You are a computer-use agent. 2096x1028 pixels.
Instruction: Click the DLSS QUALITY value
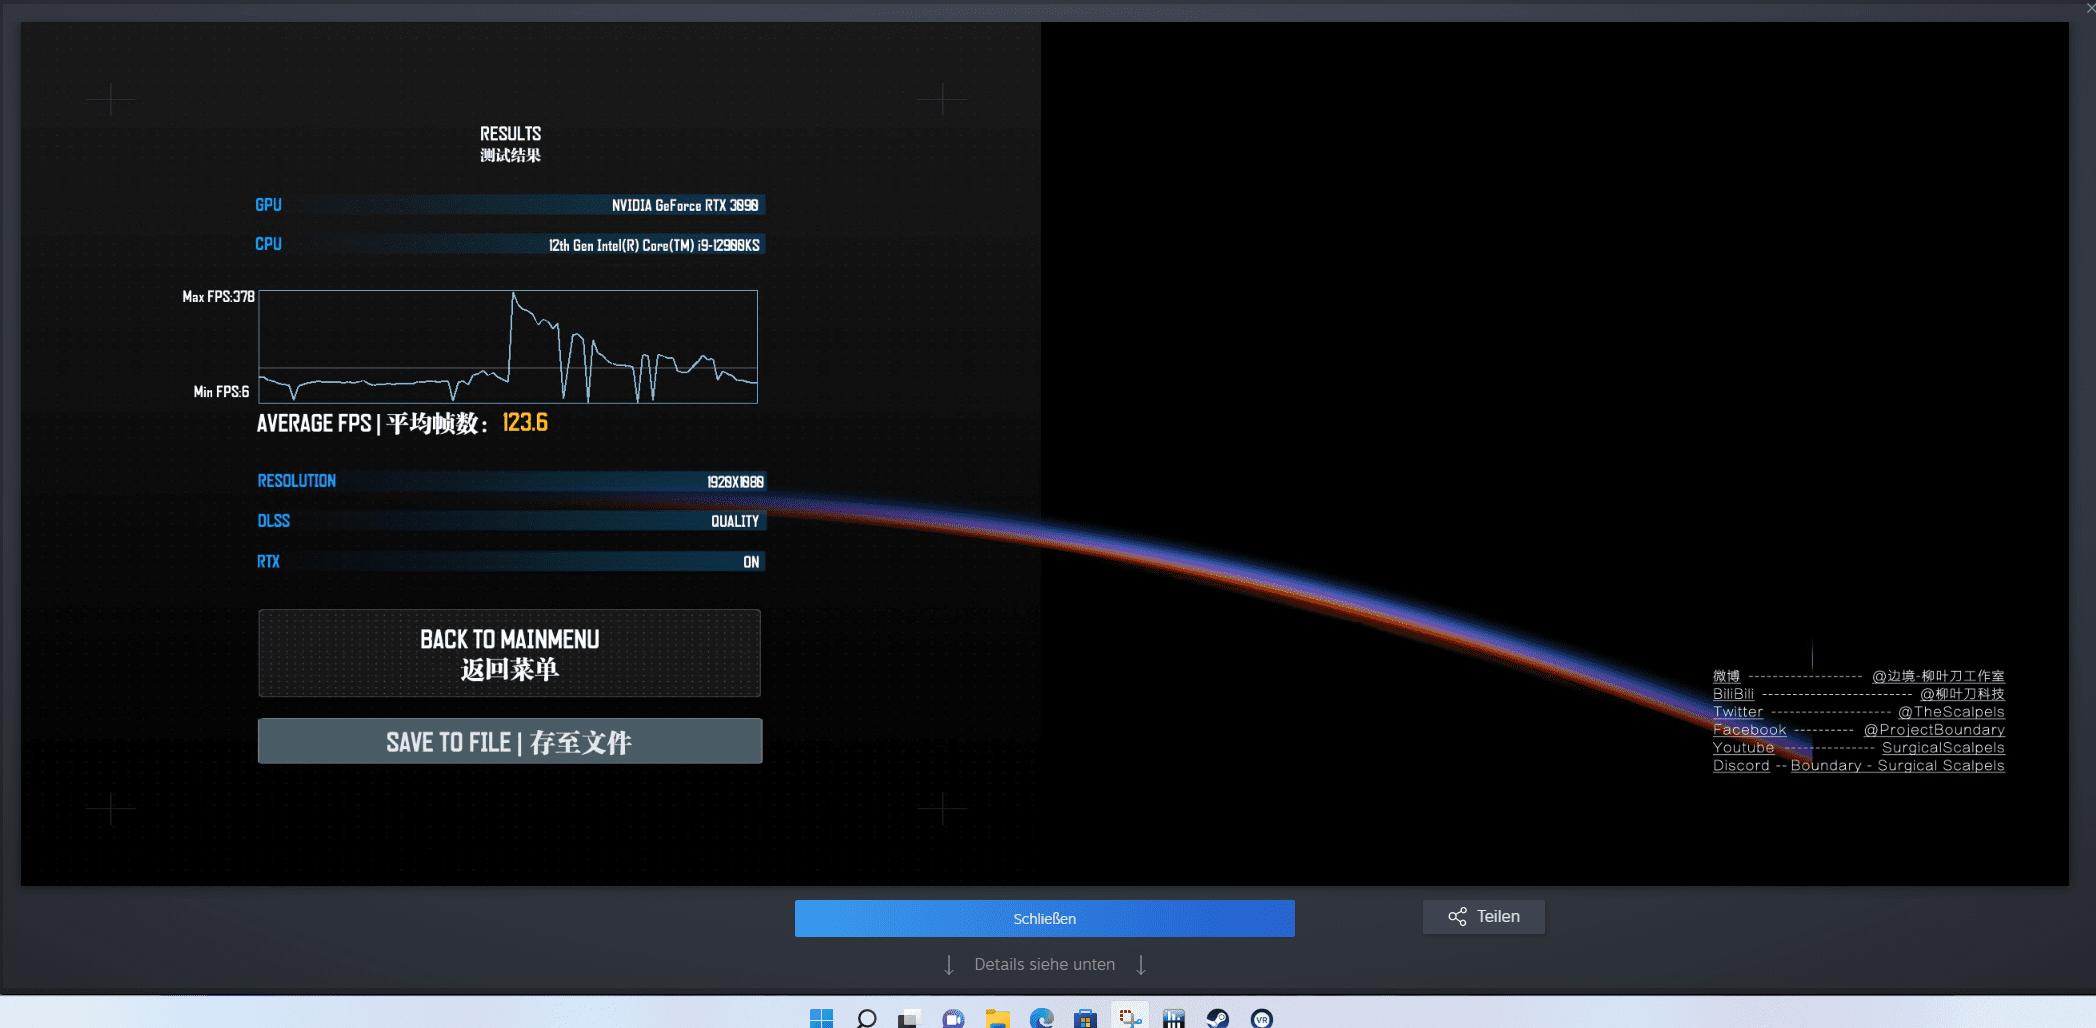point(735,521)
